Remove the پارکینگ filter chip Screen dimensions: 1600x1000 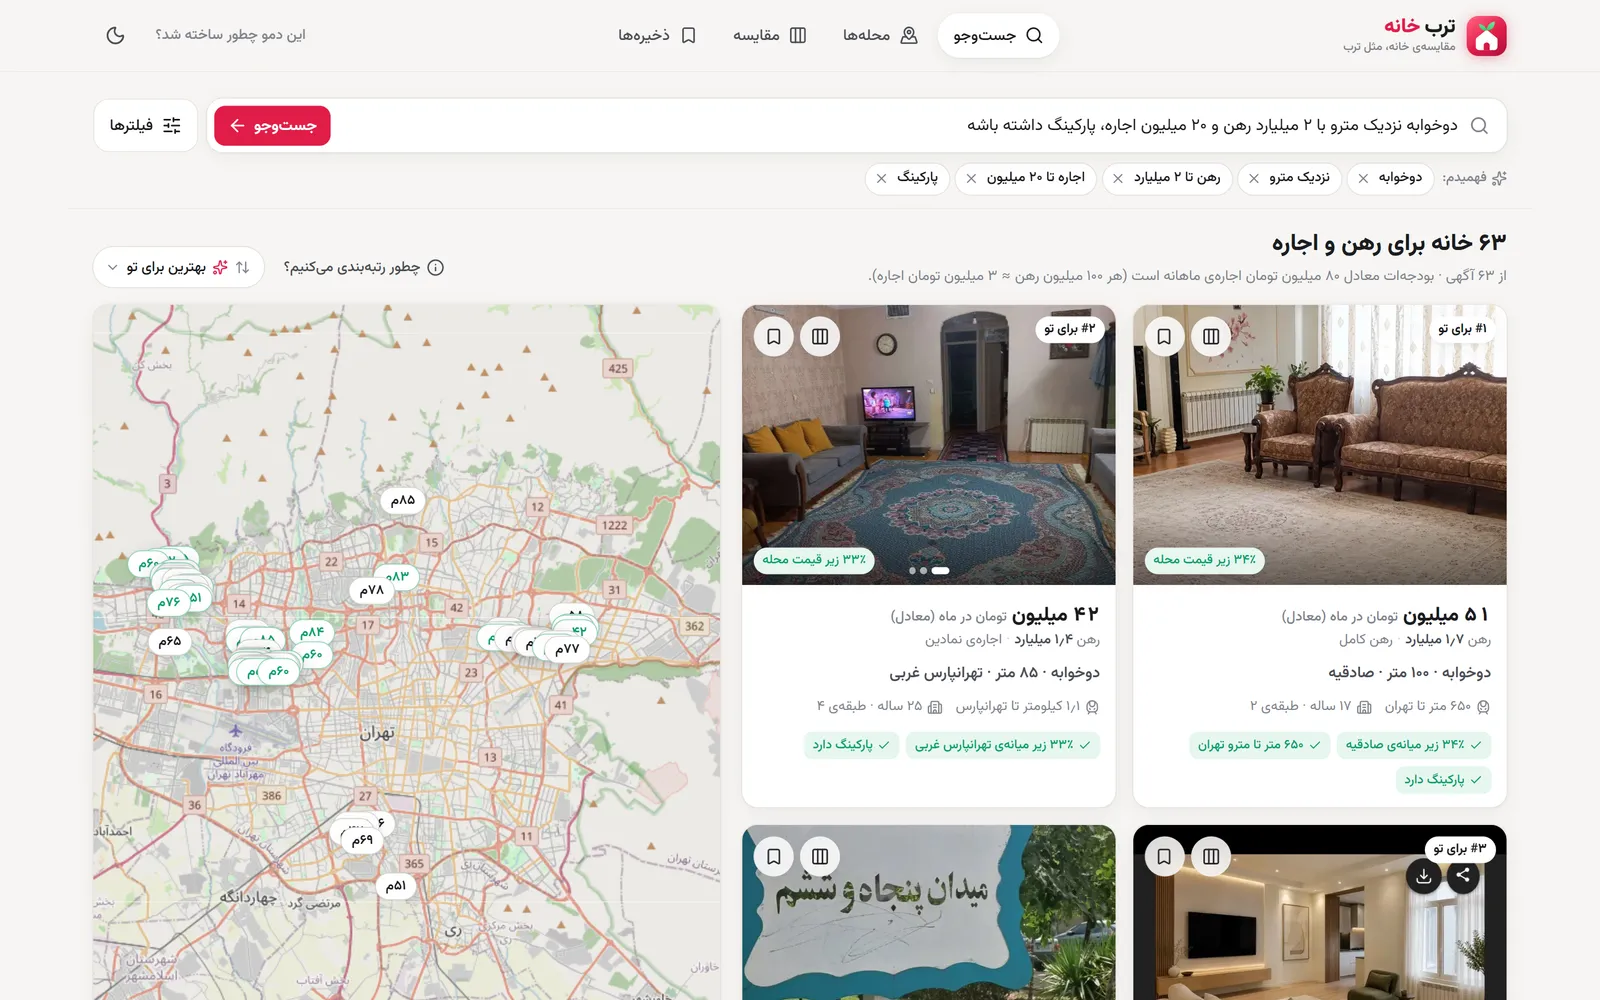pos(881,178)
